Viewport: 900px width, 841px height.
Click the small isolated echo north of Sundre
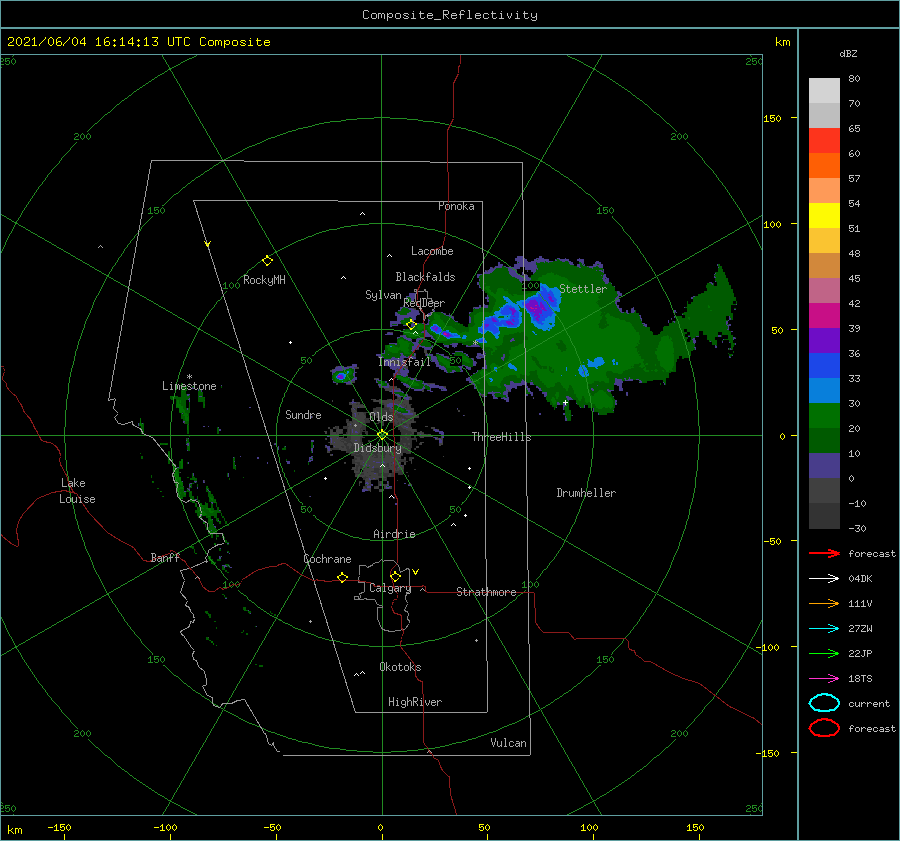click(x=343, y=375)
